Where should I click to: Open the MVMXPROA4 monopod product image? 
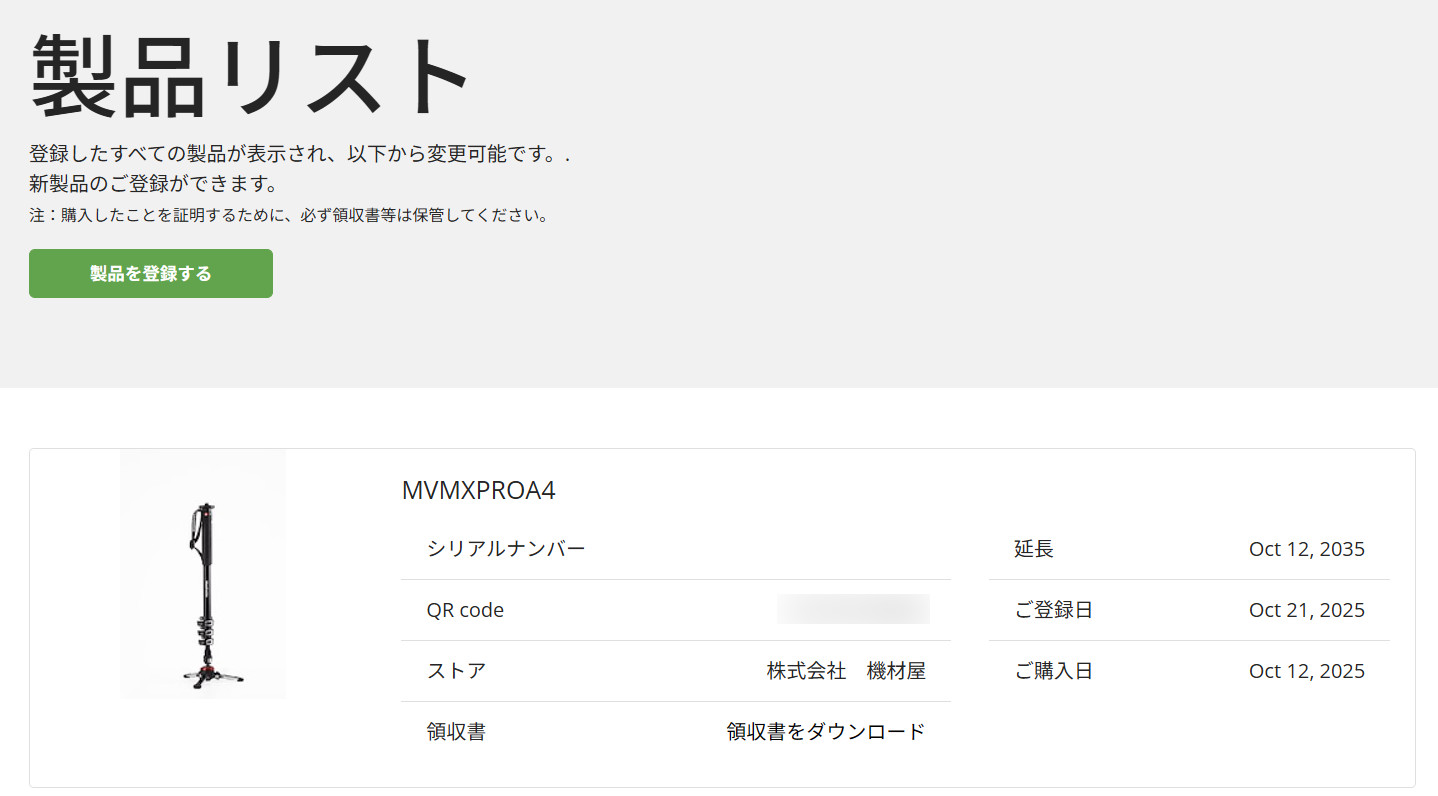coord(203,574)
